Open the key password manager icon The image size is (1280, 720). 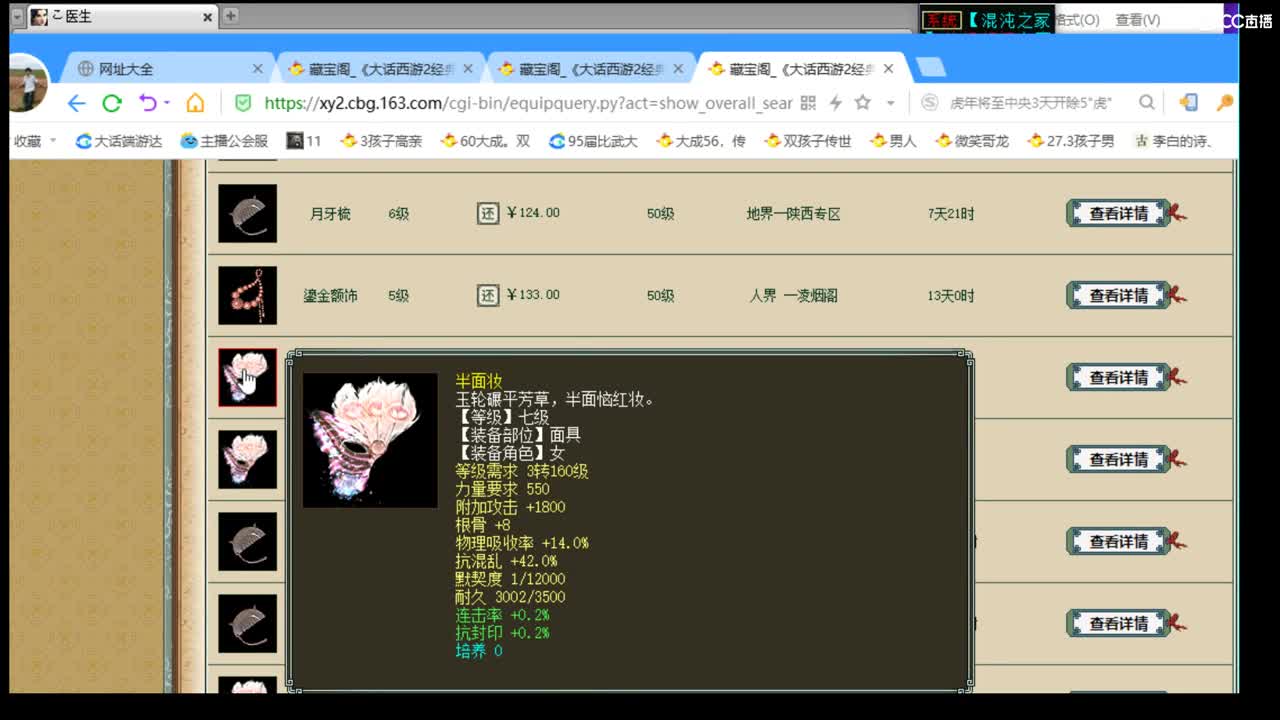point(1224,102)
